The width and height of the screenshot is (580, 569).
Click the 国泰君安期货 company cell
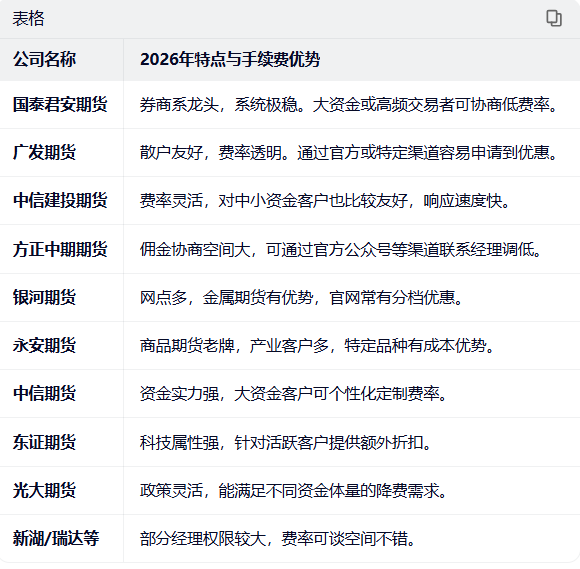point(60,104)
